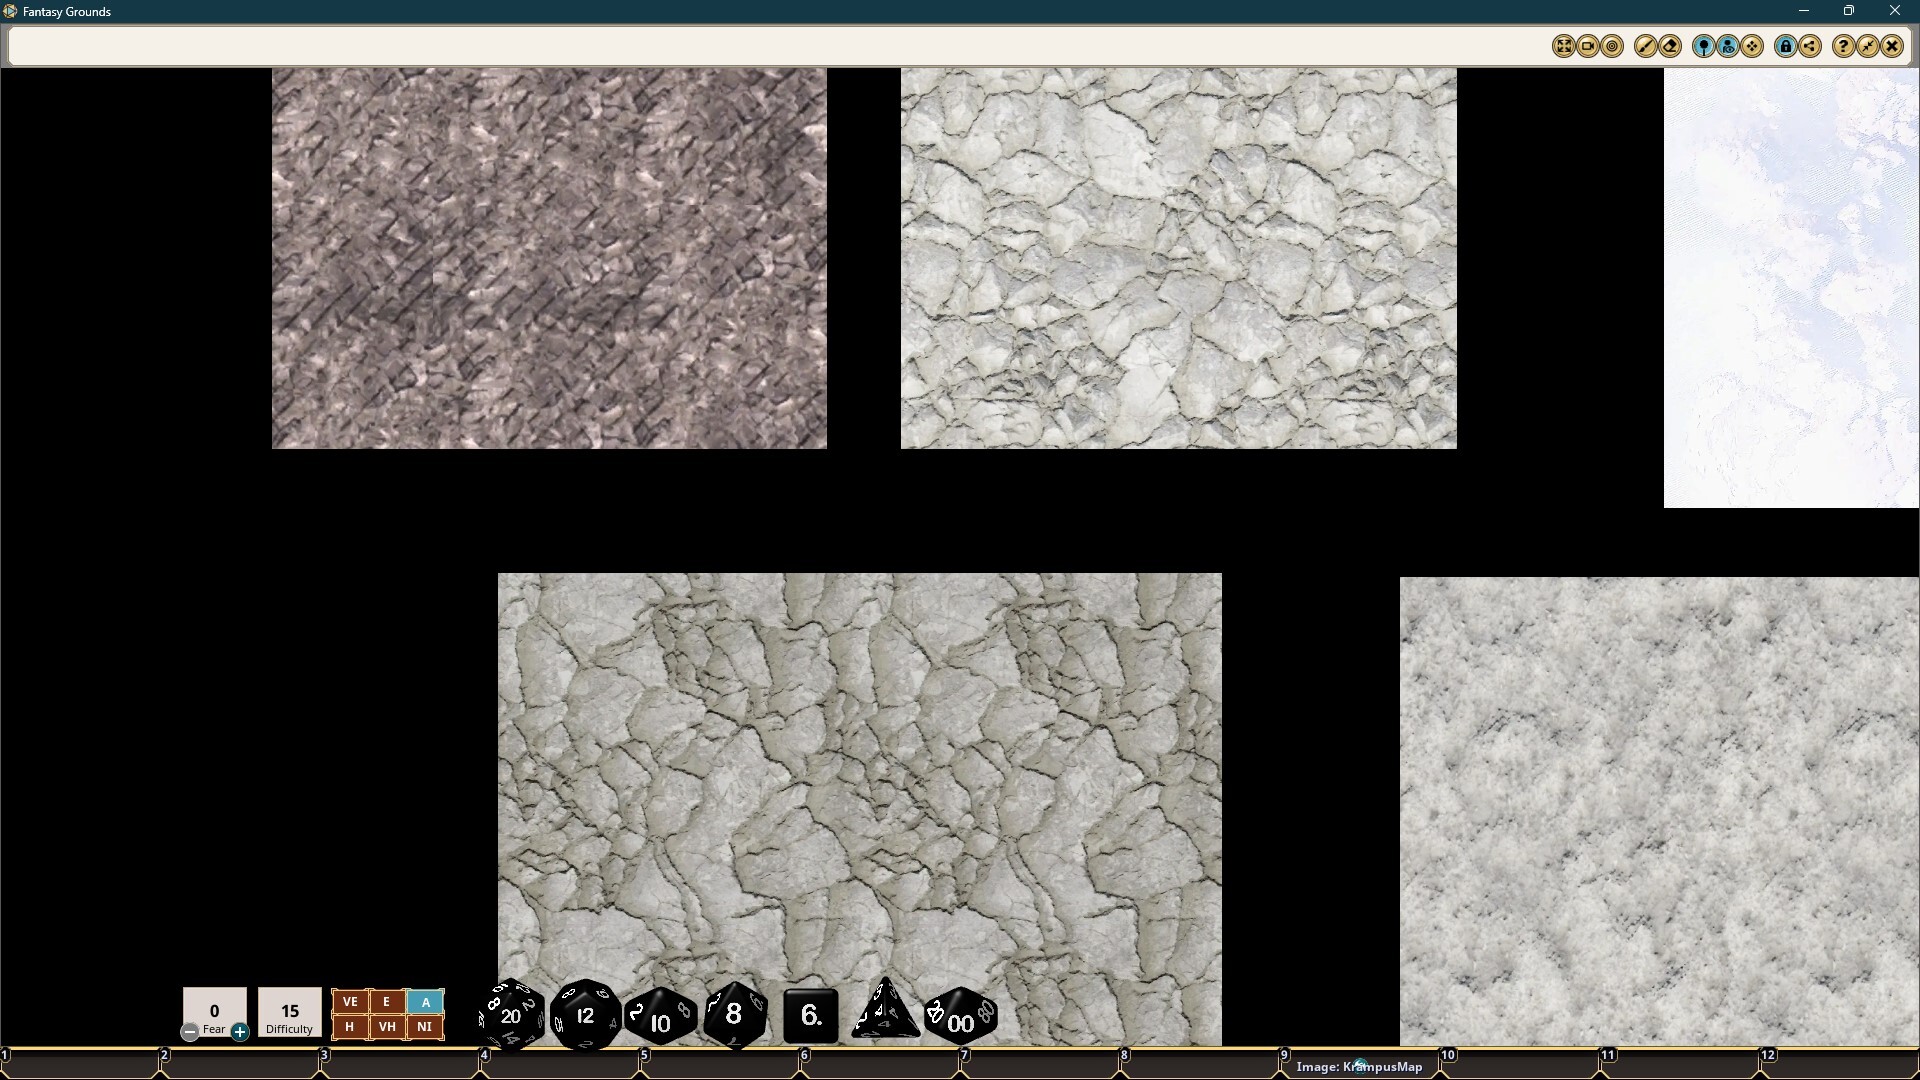
Task: Close the KrampusMap image window
Action: click(x=1893, y=46)
